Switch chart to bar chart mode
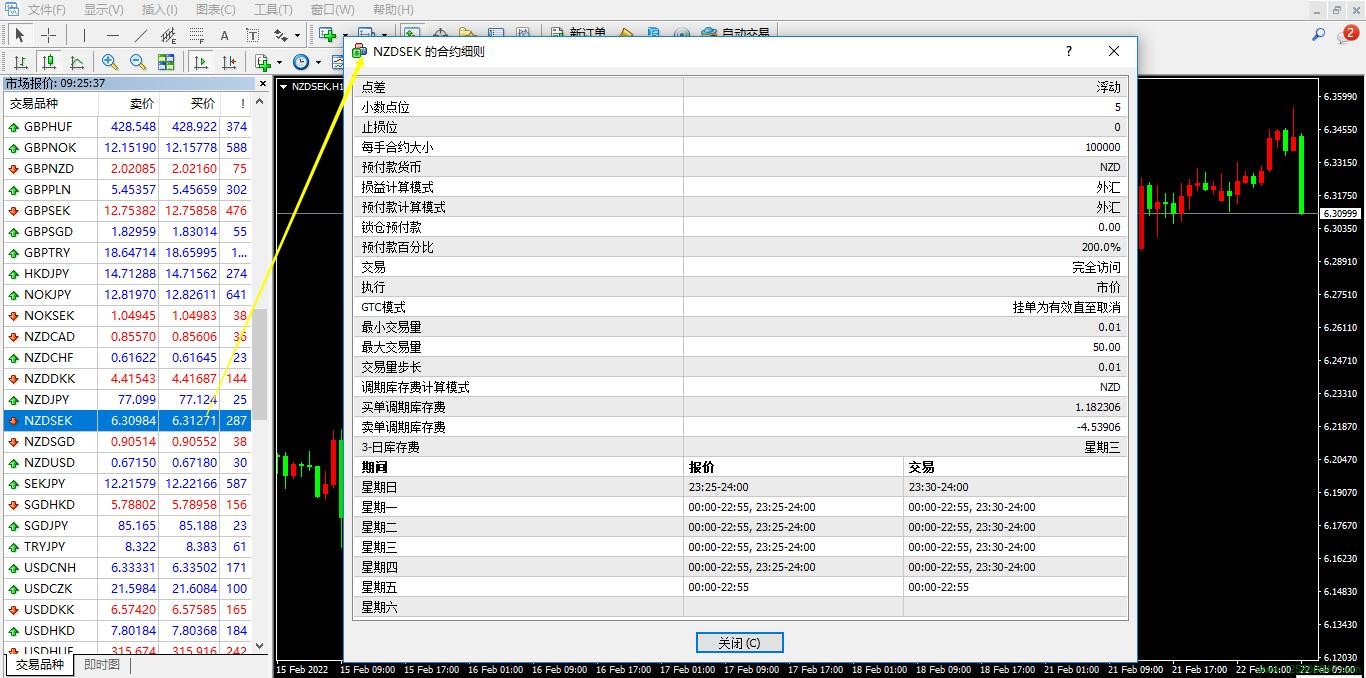The height and width of the screenshot is (678, 1366). (20, 62)
